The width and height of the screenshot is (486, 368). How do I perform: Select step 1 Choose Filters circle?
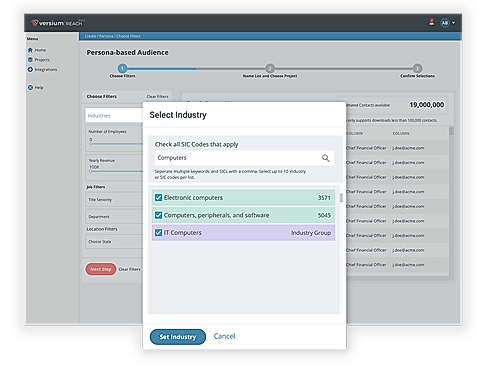(122, 68)
